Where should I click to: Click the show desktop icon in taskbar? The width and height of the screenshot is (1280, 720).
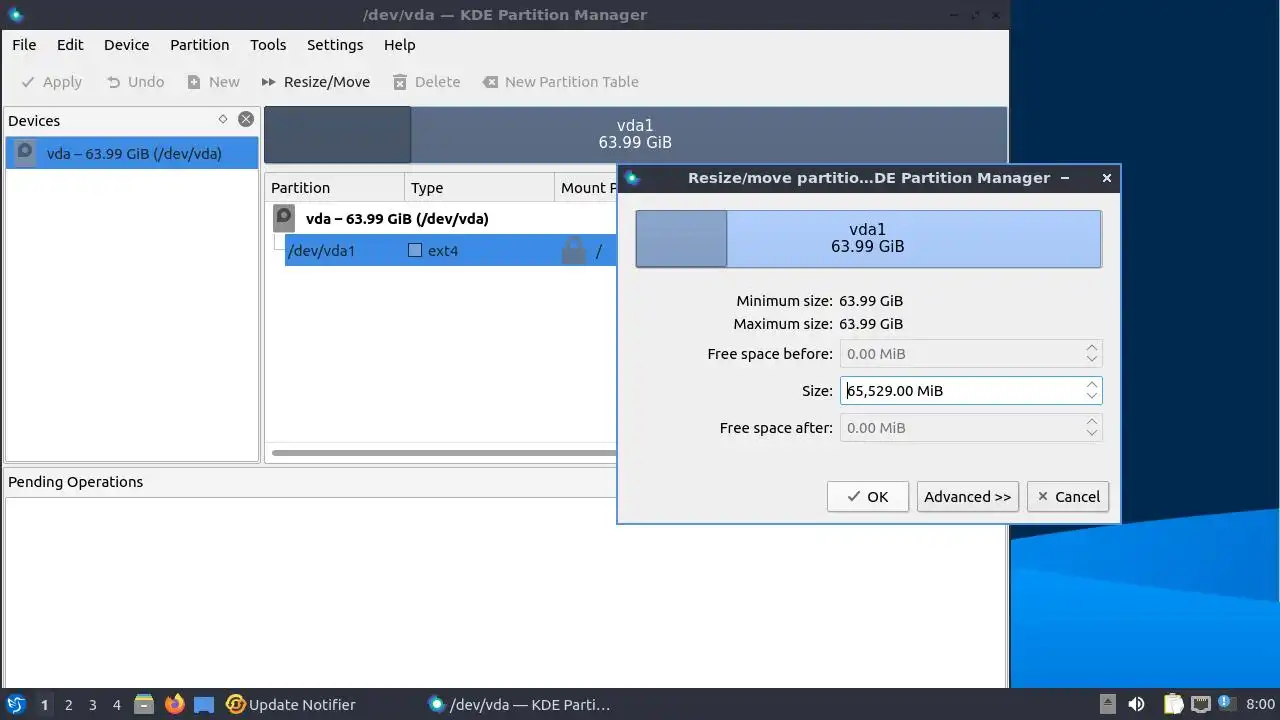point(204,705)
